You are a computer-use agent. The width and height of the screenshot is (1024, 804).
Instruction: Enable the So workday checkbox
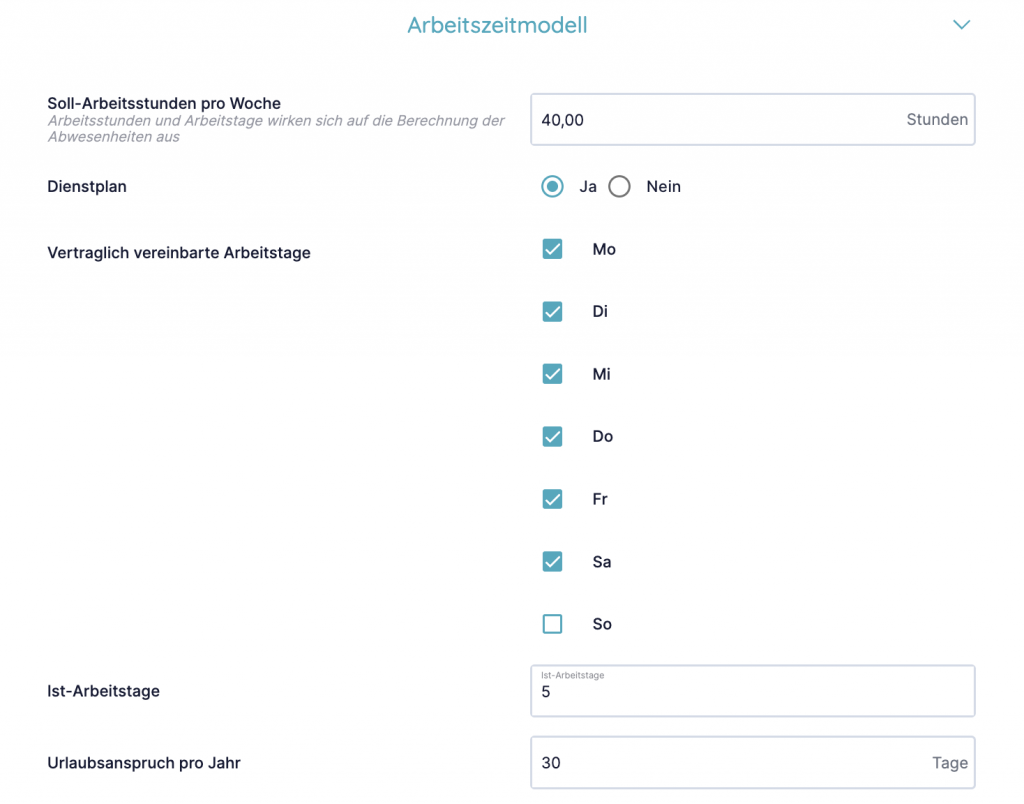[552, 624]
